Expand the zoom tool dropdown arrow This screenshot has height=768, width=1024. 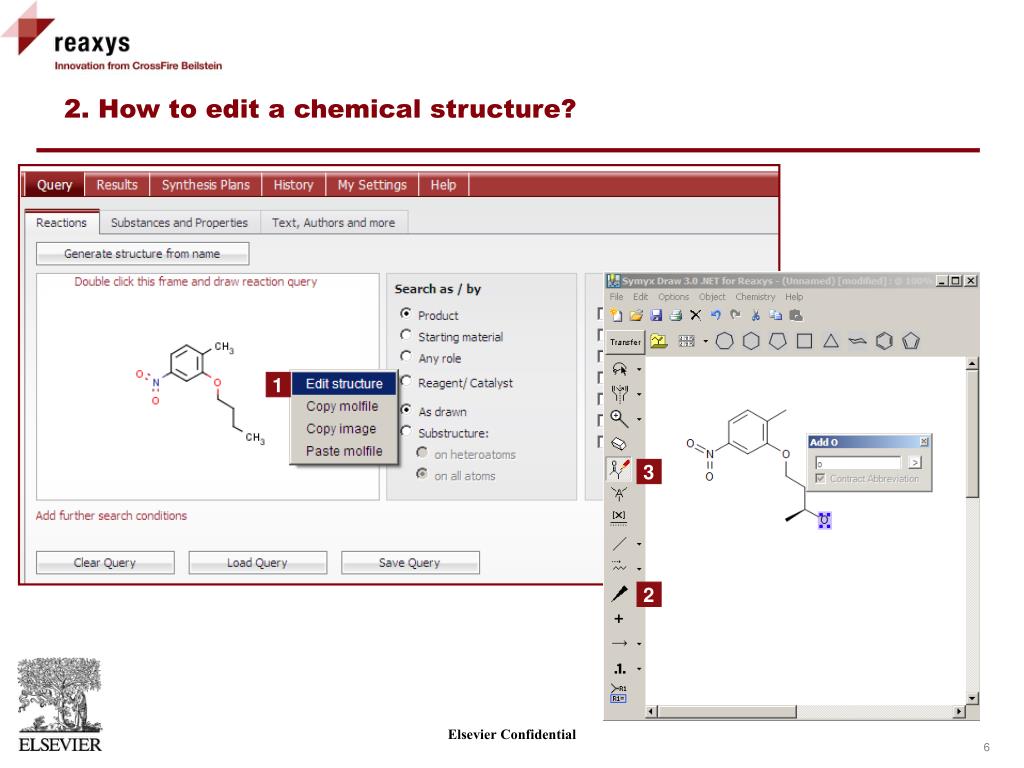639,419
